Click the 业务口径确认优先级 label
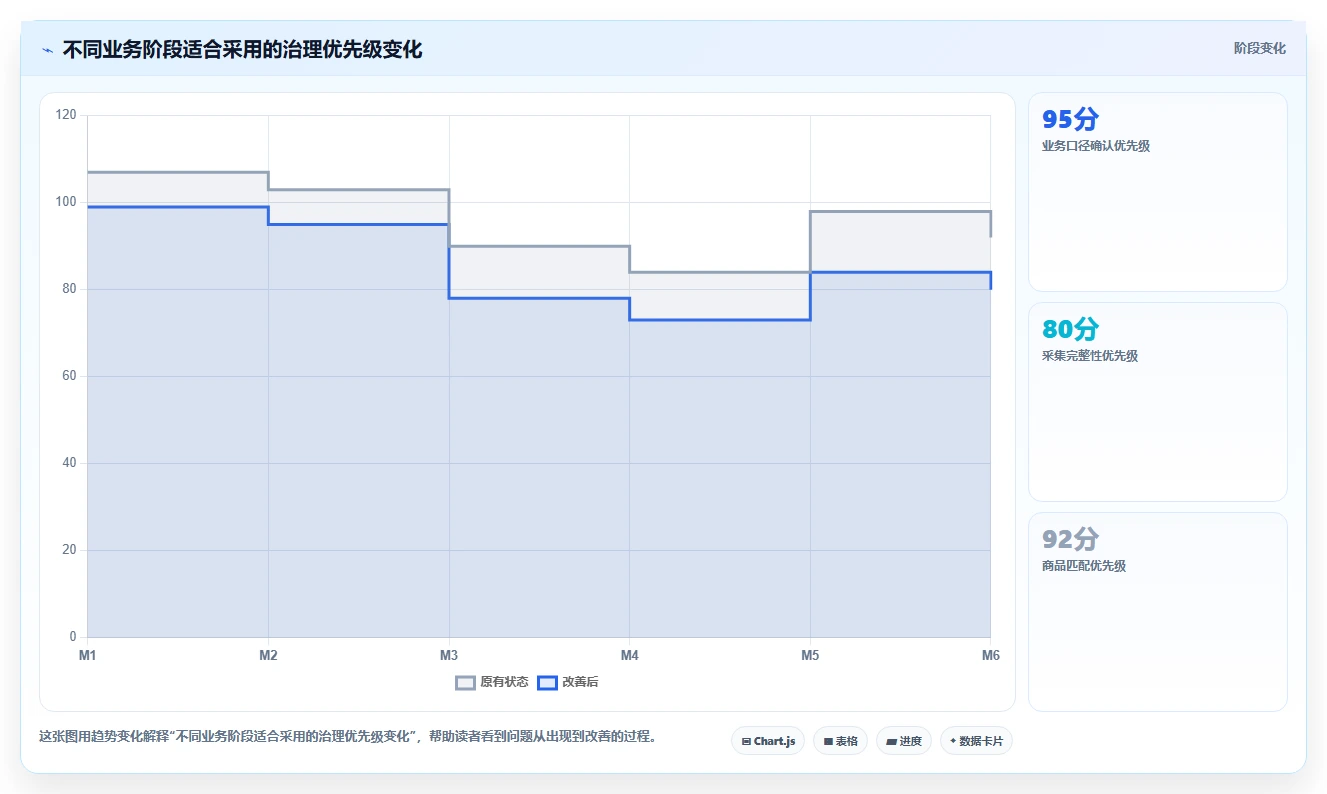The image size is (1327, 794). pyautogui.click(x=1096, y=146)
